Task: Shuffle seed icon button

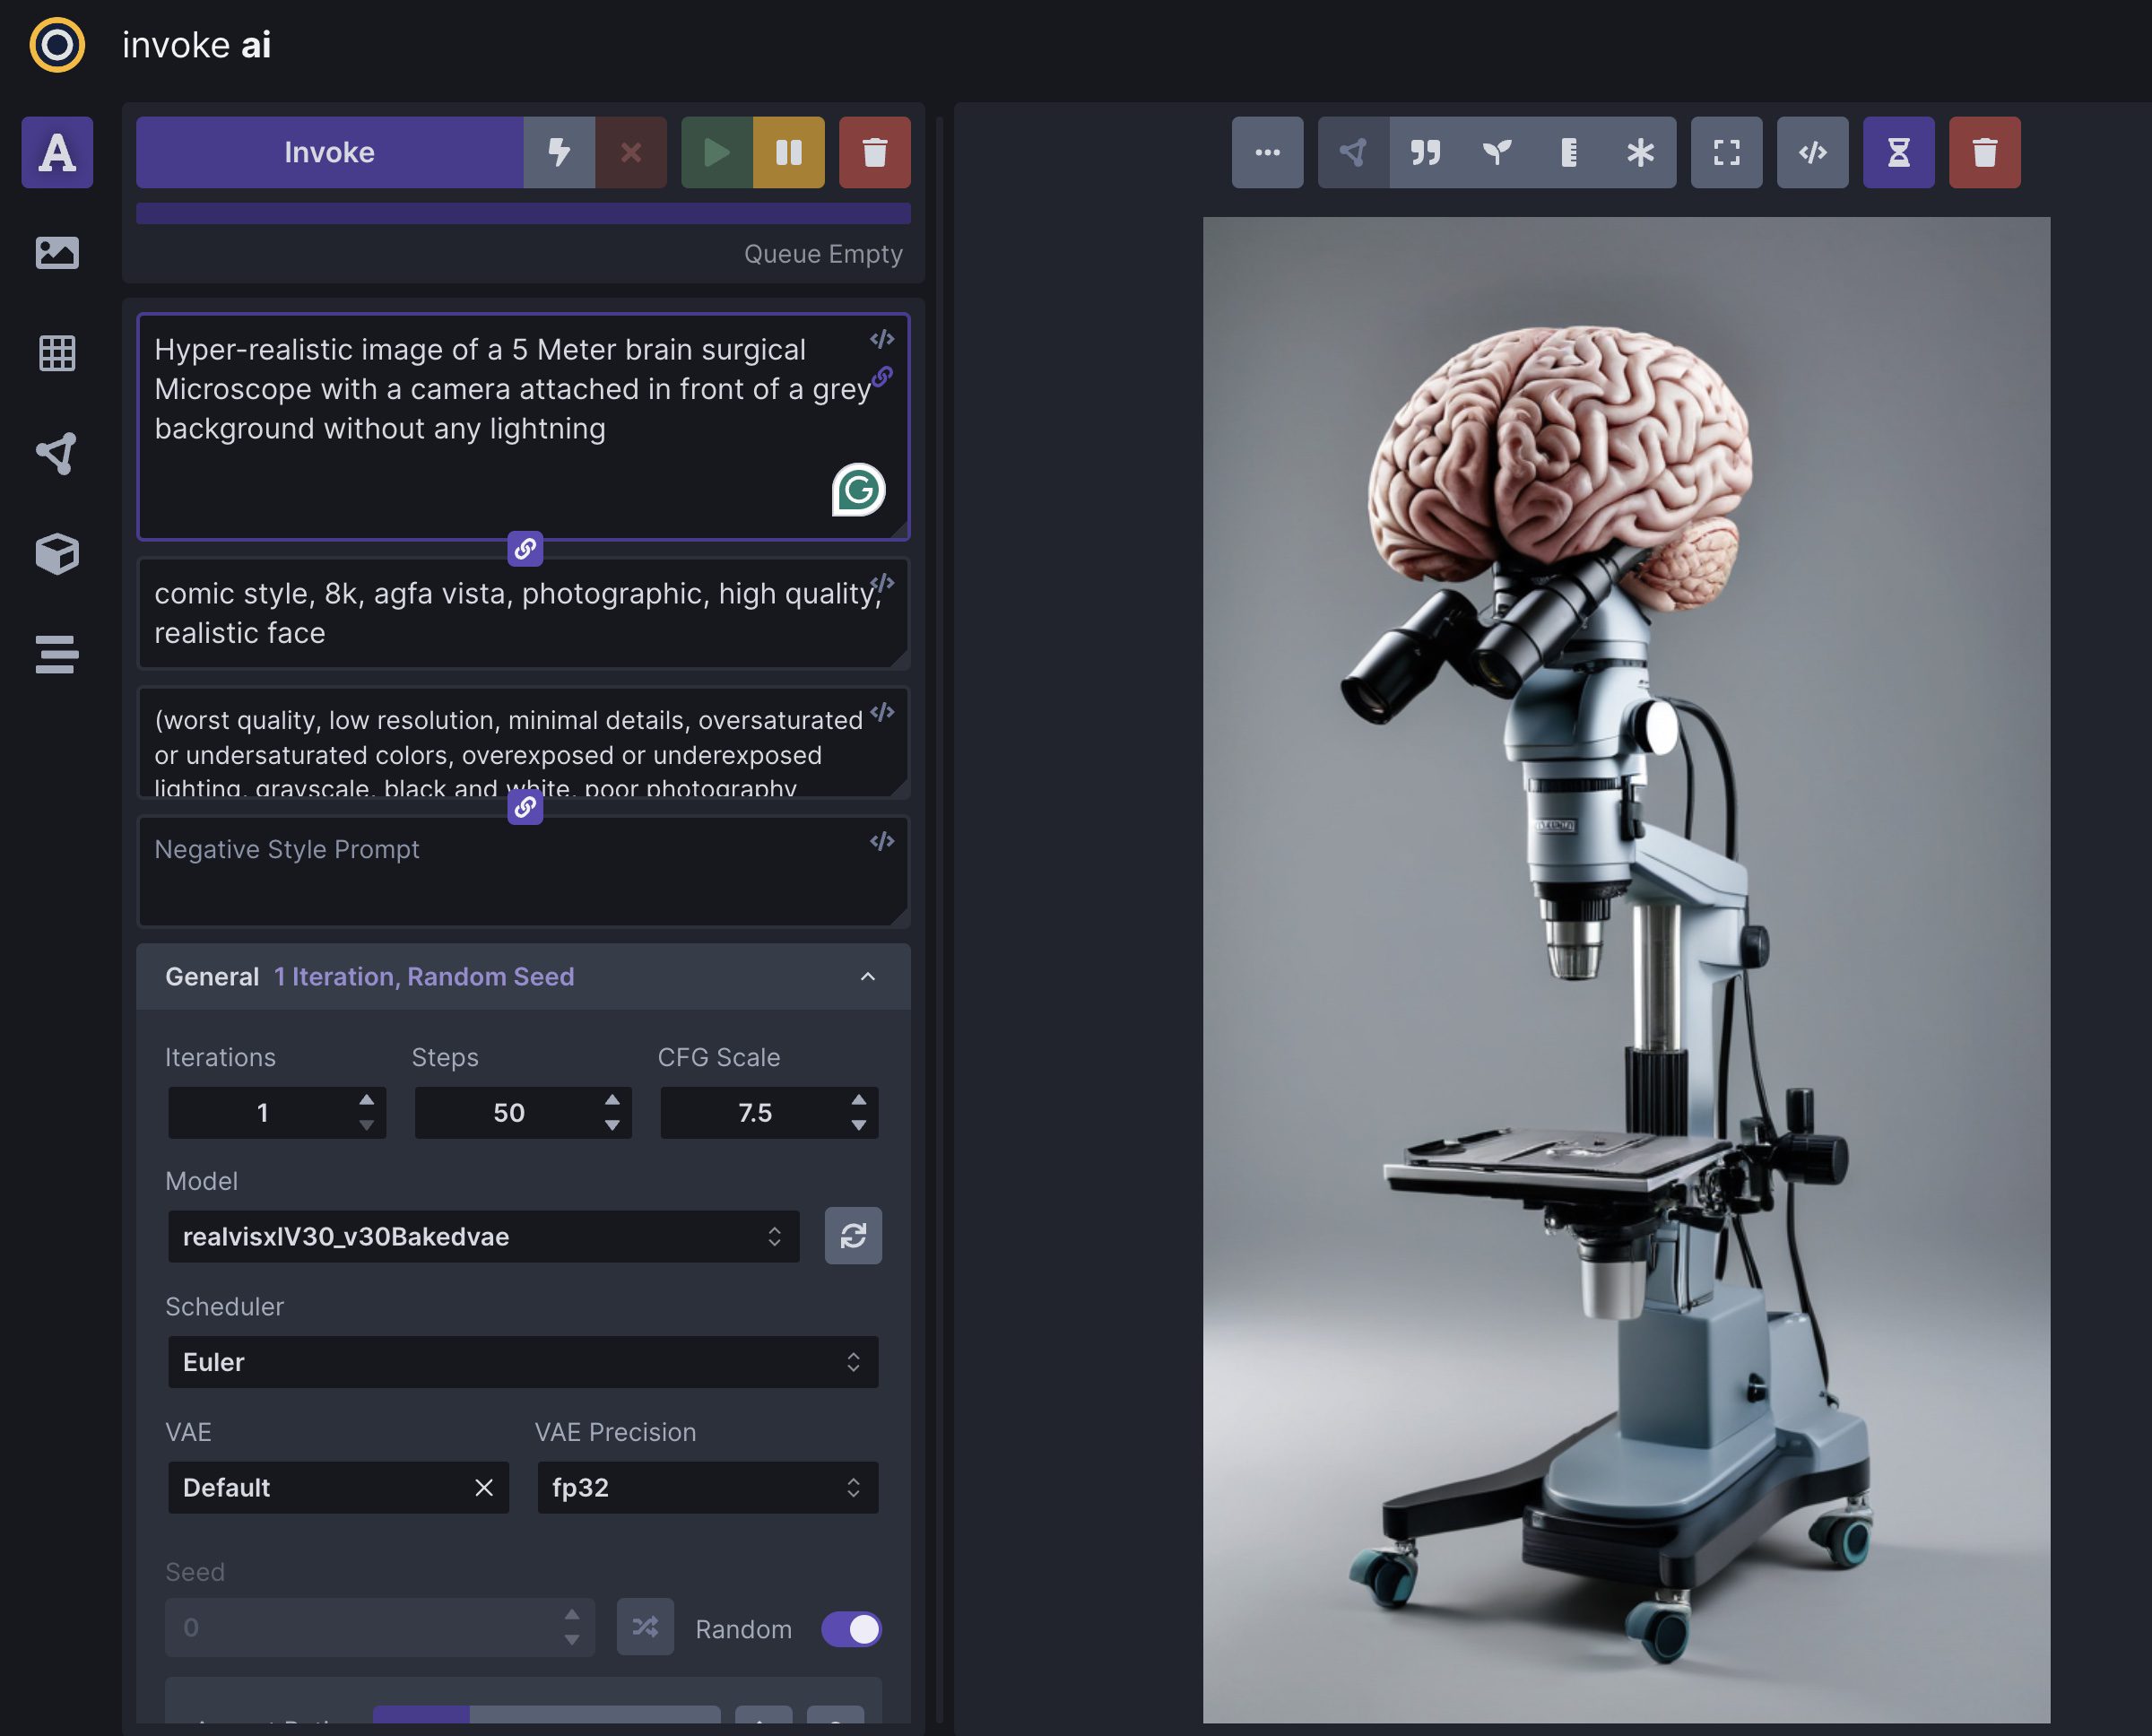Action: pos(645,1627)
